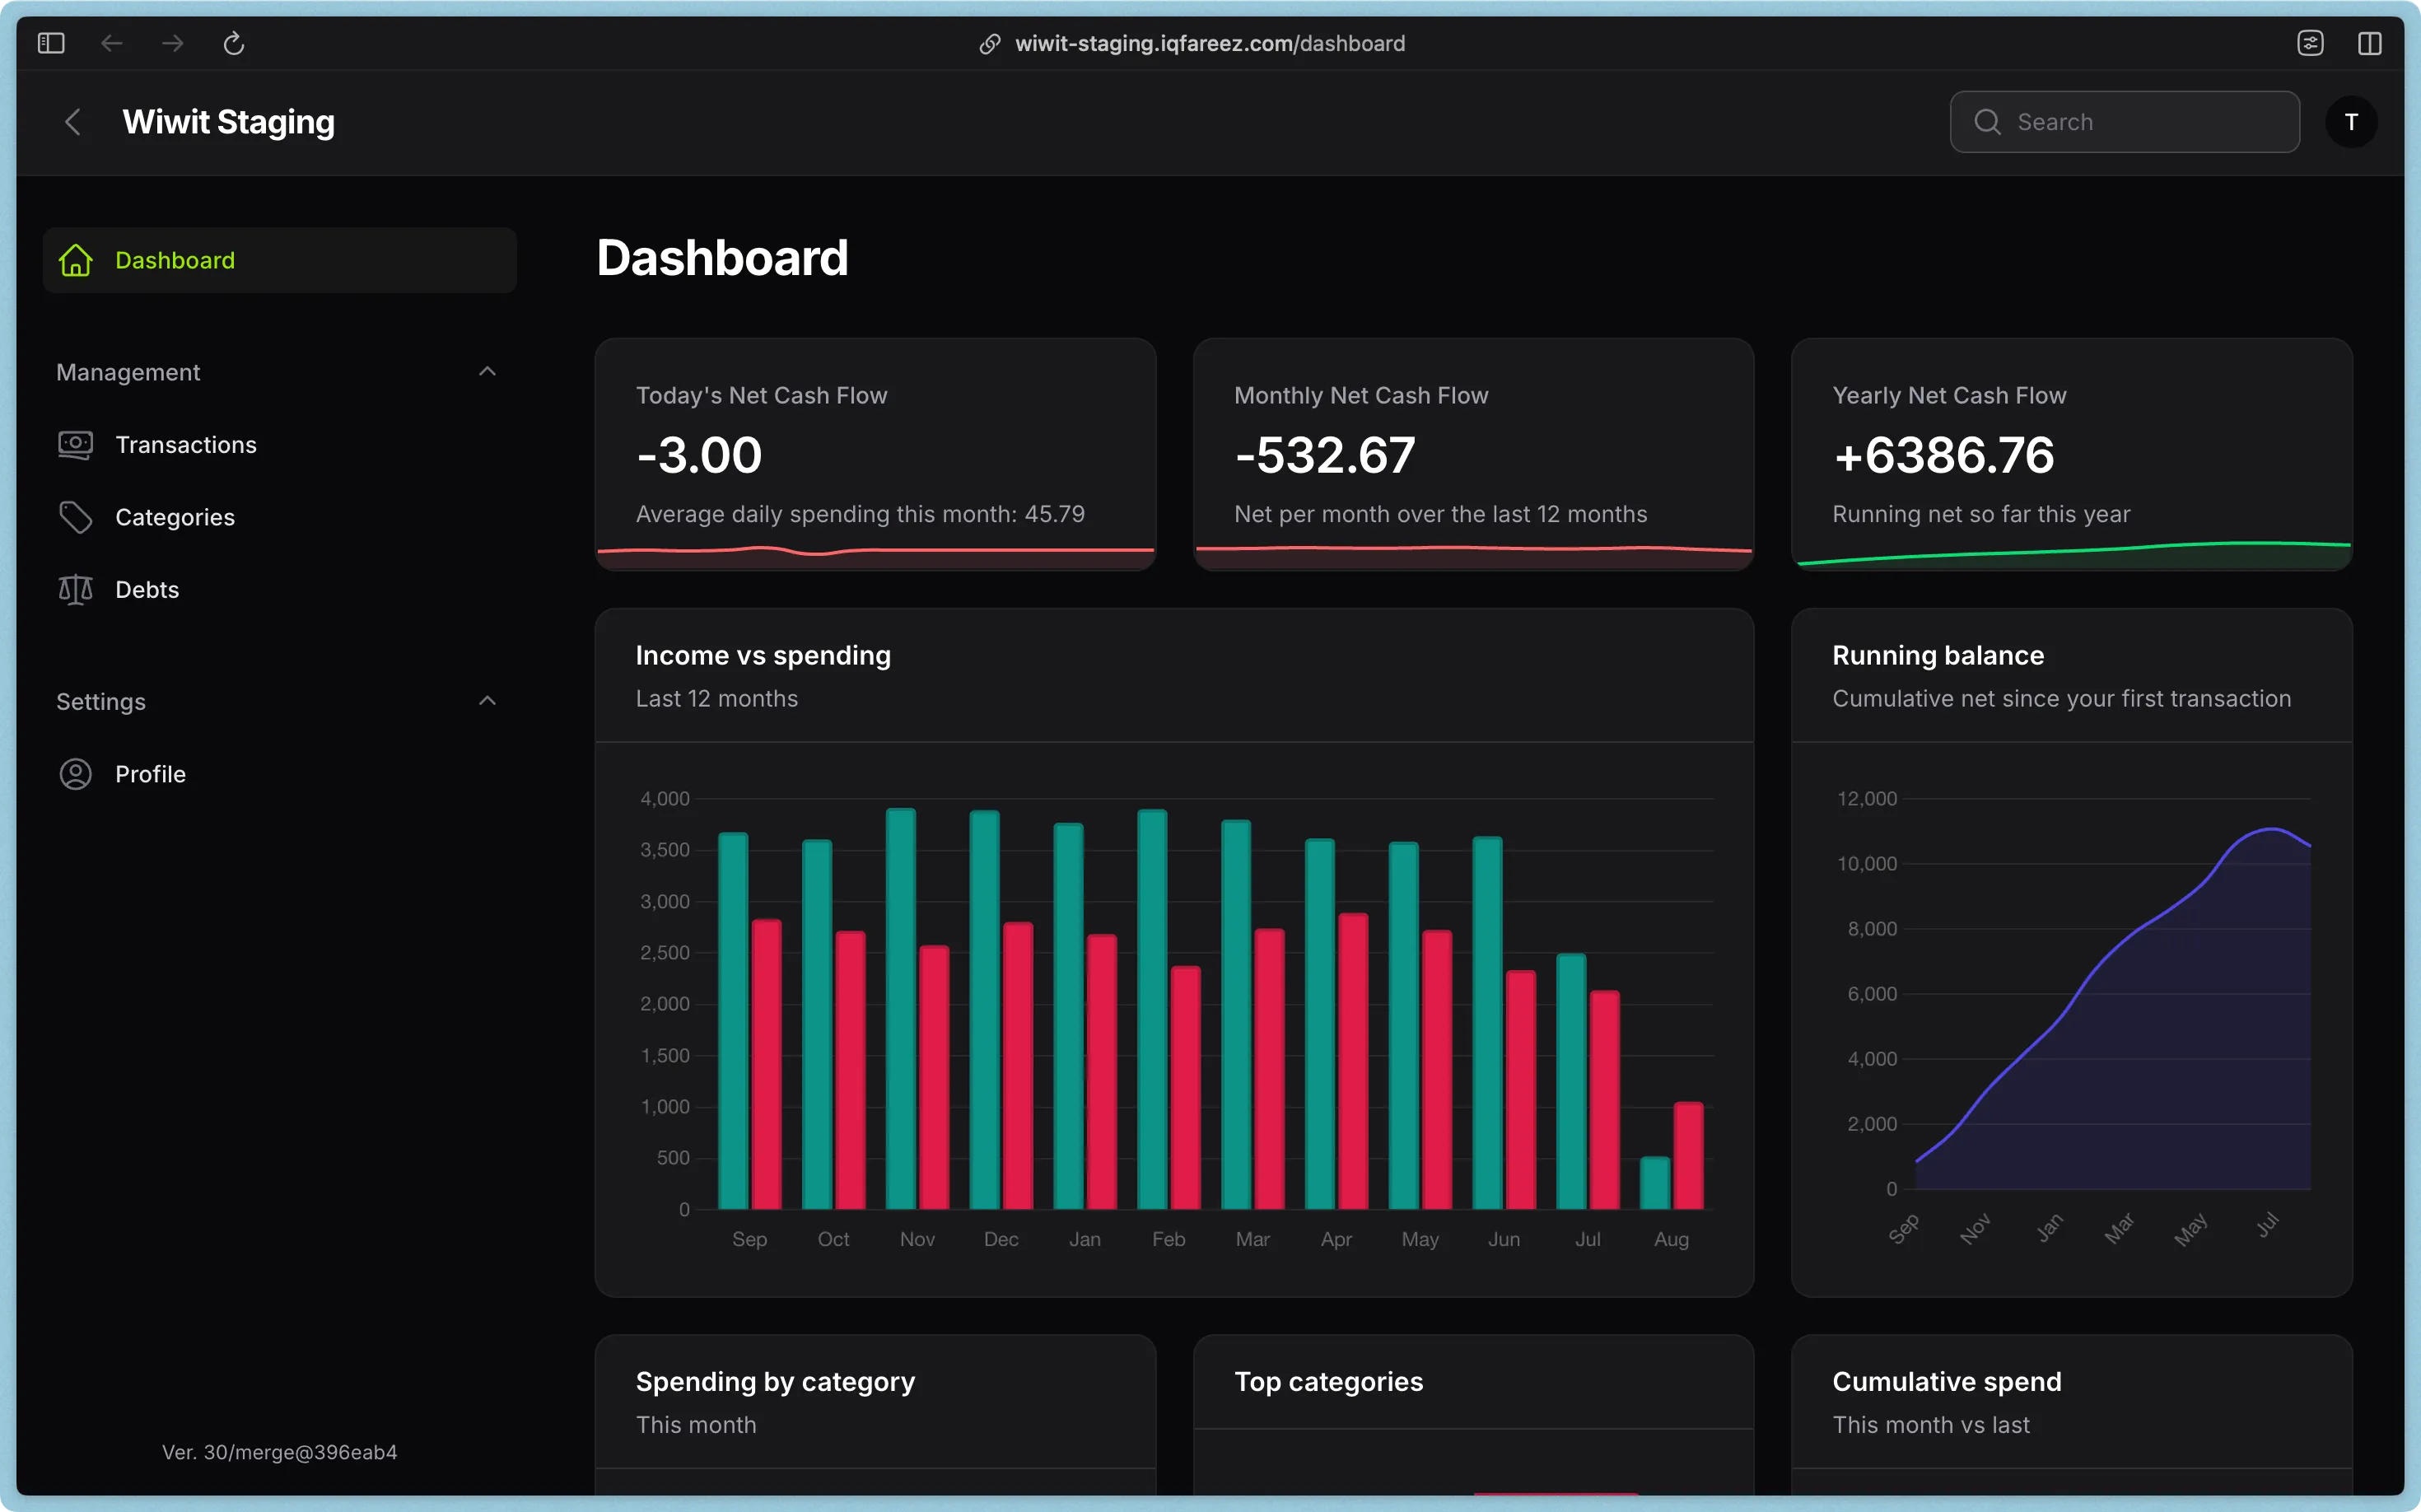Click the Aug spending bar in chart
Viewport: 2421px width, 1512px height.
[x=1688, y=1155]
